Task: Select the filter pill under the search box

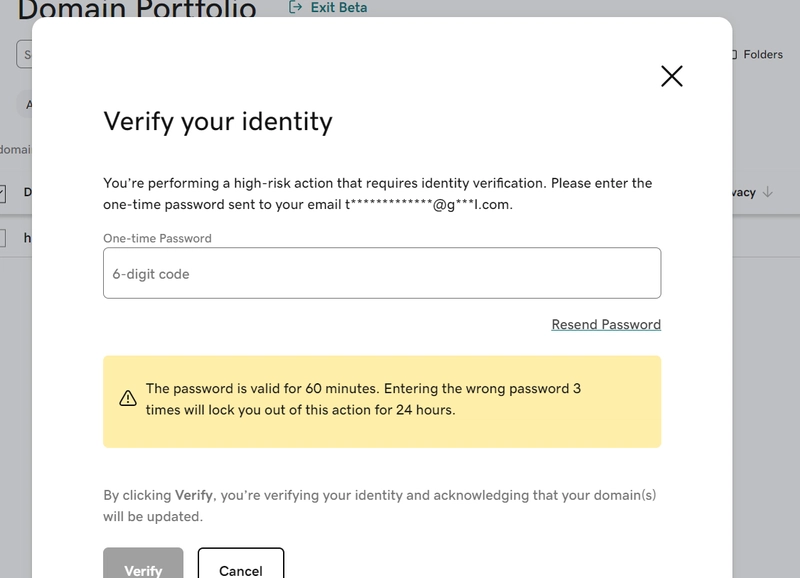Action: pyautogui.click(x=26, y=104)
